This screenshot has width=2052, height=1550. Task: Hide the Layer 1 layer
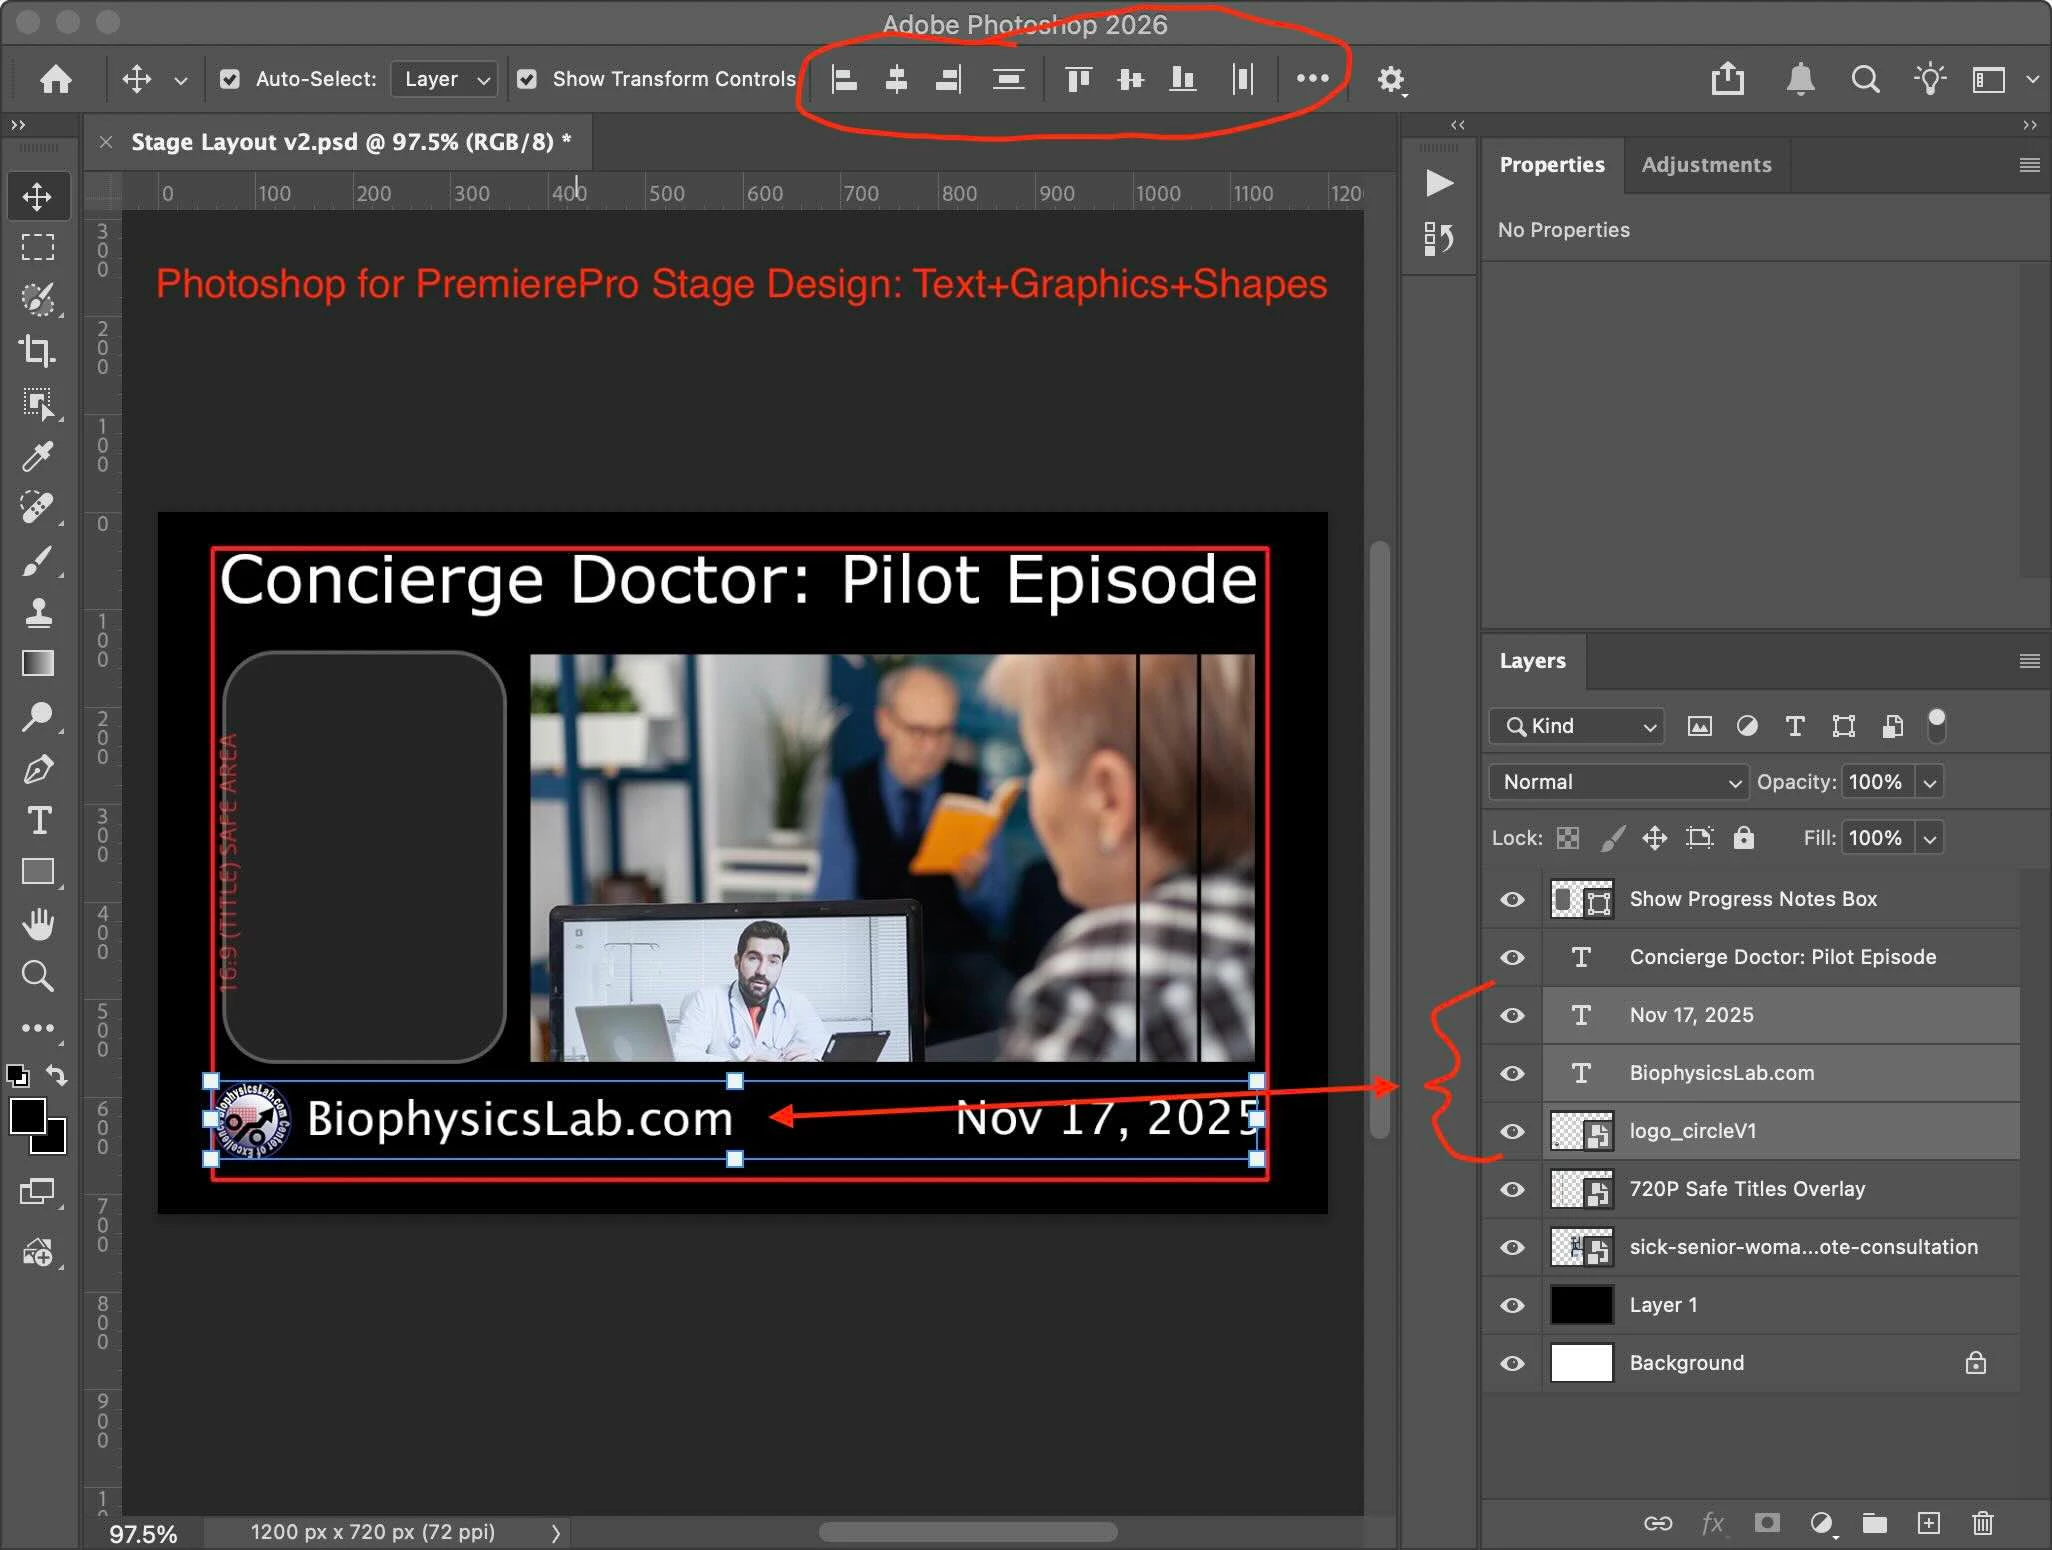[x=1512, y=1305]
